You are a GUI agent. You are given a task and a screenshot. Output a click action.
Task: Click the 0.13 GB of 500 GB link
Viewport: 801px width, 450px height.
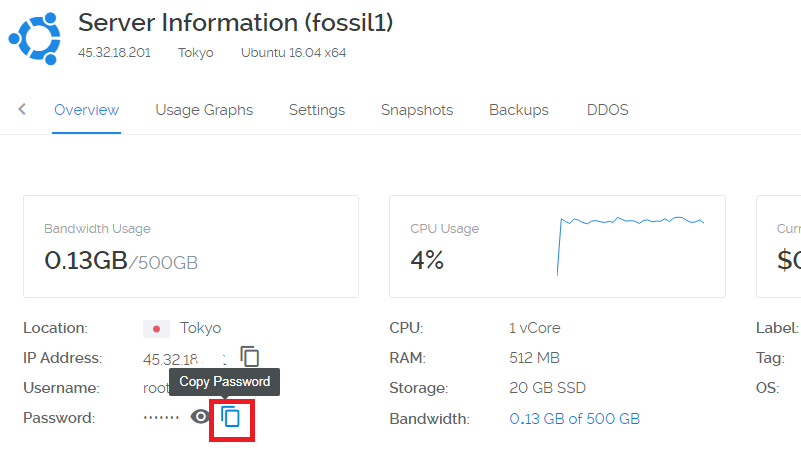click(x=575, y=419)
